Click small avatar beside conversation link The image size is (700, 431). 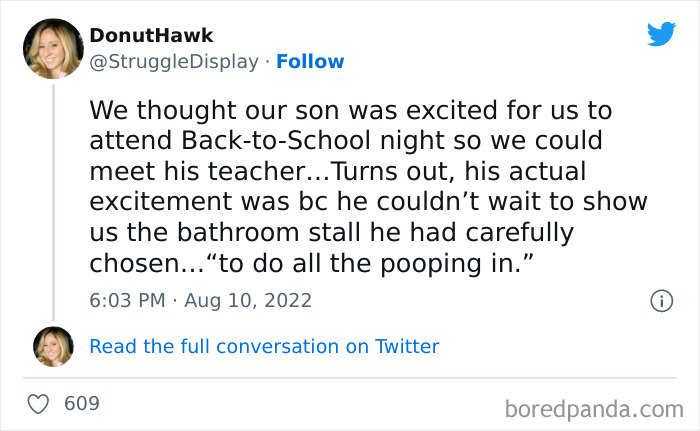pyautogui.click(x=52, y=346)
